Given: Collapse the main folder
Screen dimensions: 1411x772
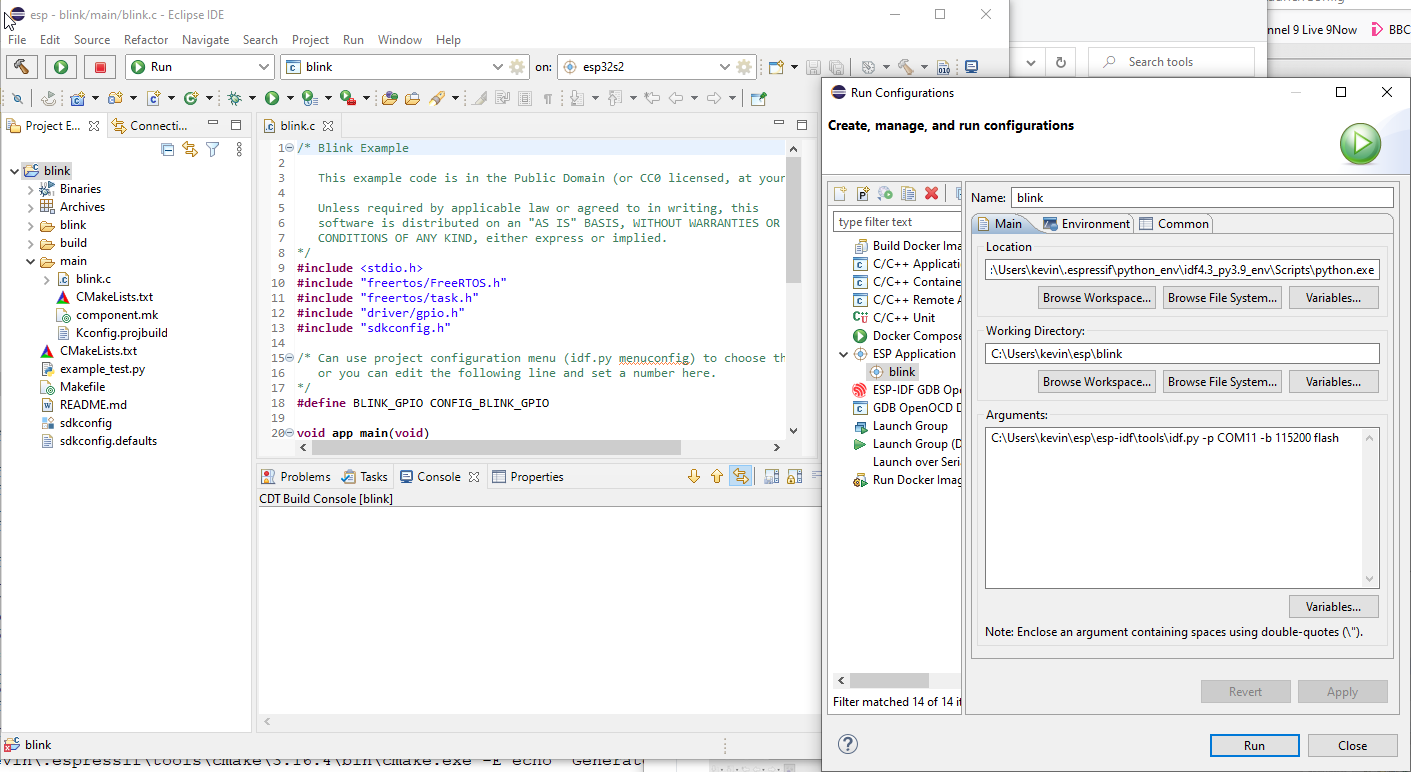Looking at the screenshot, I should coord(30,261).
